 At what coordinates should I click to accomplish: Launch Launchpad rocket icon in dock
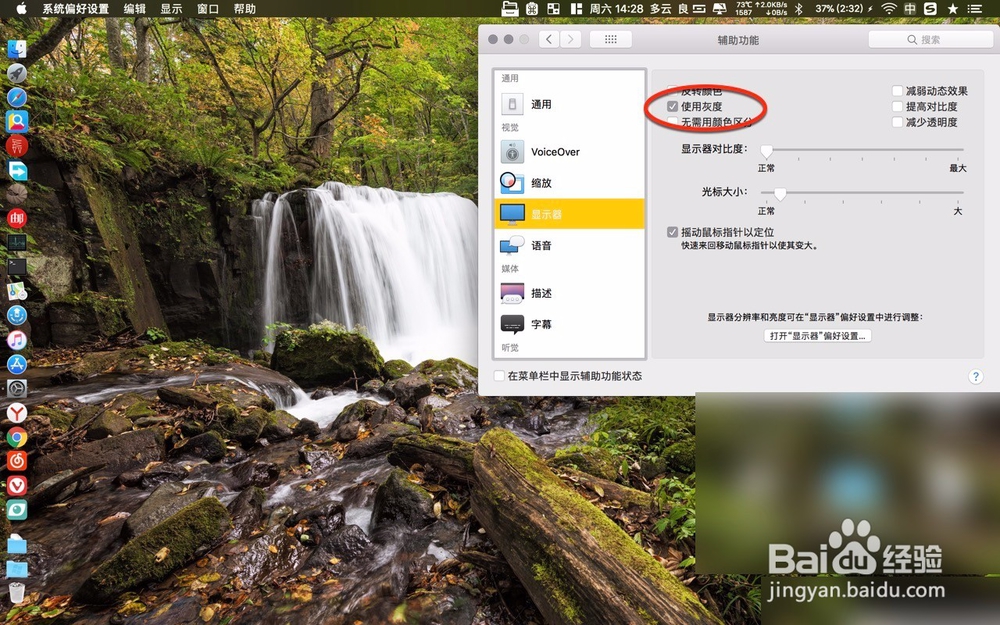[x=17, y=73]
